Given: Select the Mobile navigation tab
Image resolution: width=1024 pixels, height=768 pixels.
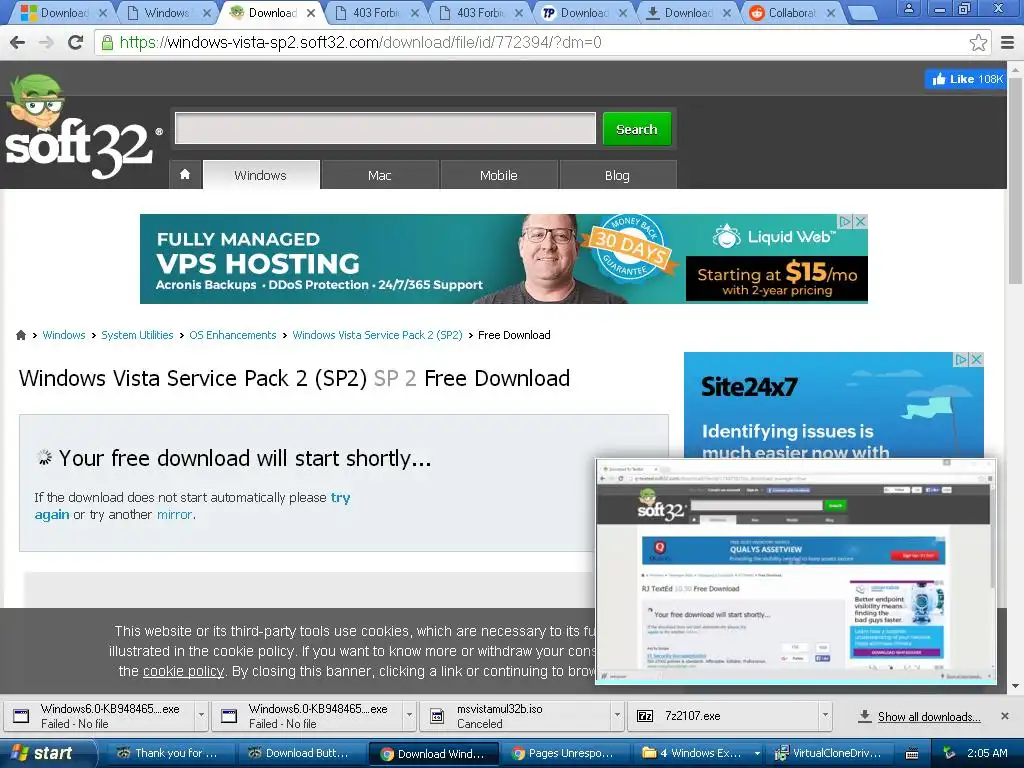Looking at the screenshot, I should pyautogui.click(x=498, y=175).
